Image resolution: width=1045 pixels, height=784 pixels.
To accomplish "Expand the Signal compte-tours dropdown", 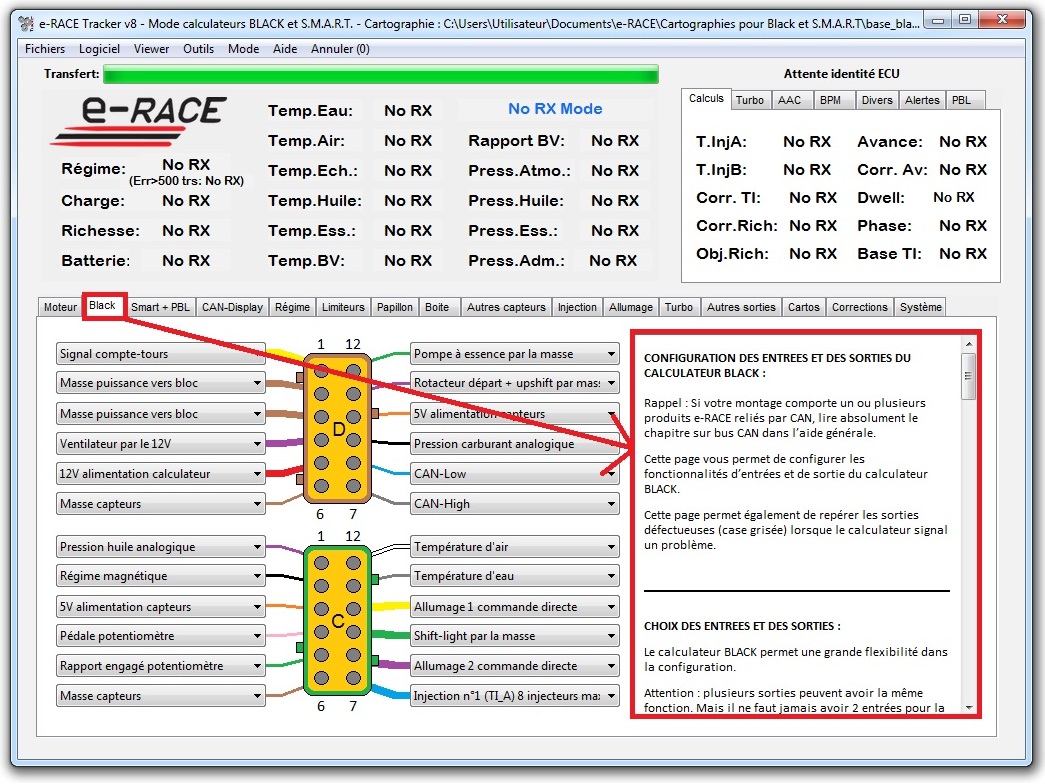I will coord(257,354).
